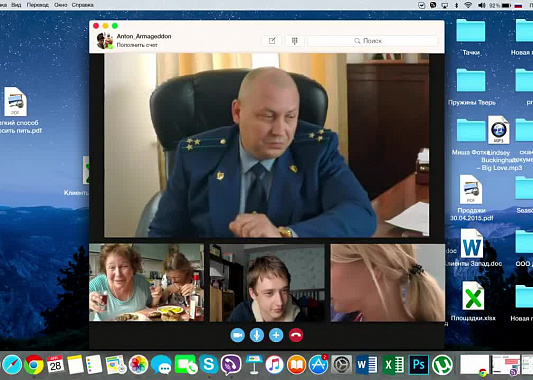Open Messages in the dock

point(161,364)
